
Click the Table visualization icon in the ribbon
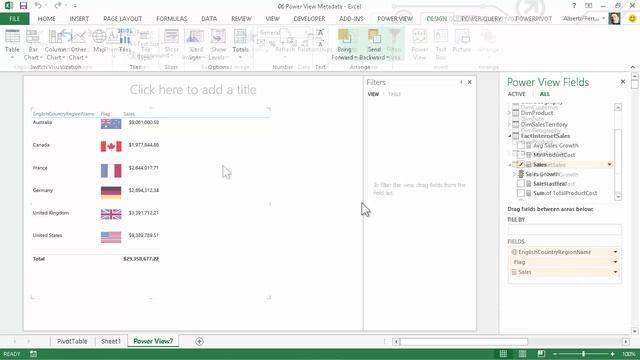[x=12, y=37]
